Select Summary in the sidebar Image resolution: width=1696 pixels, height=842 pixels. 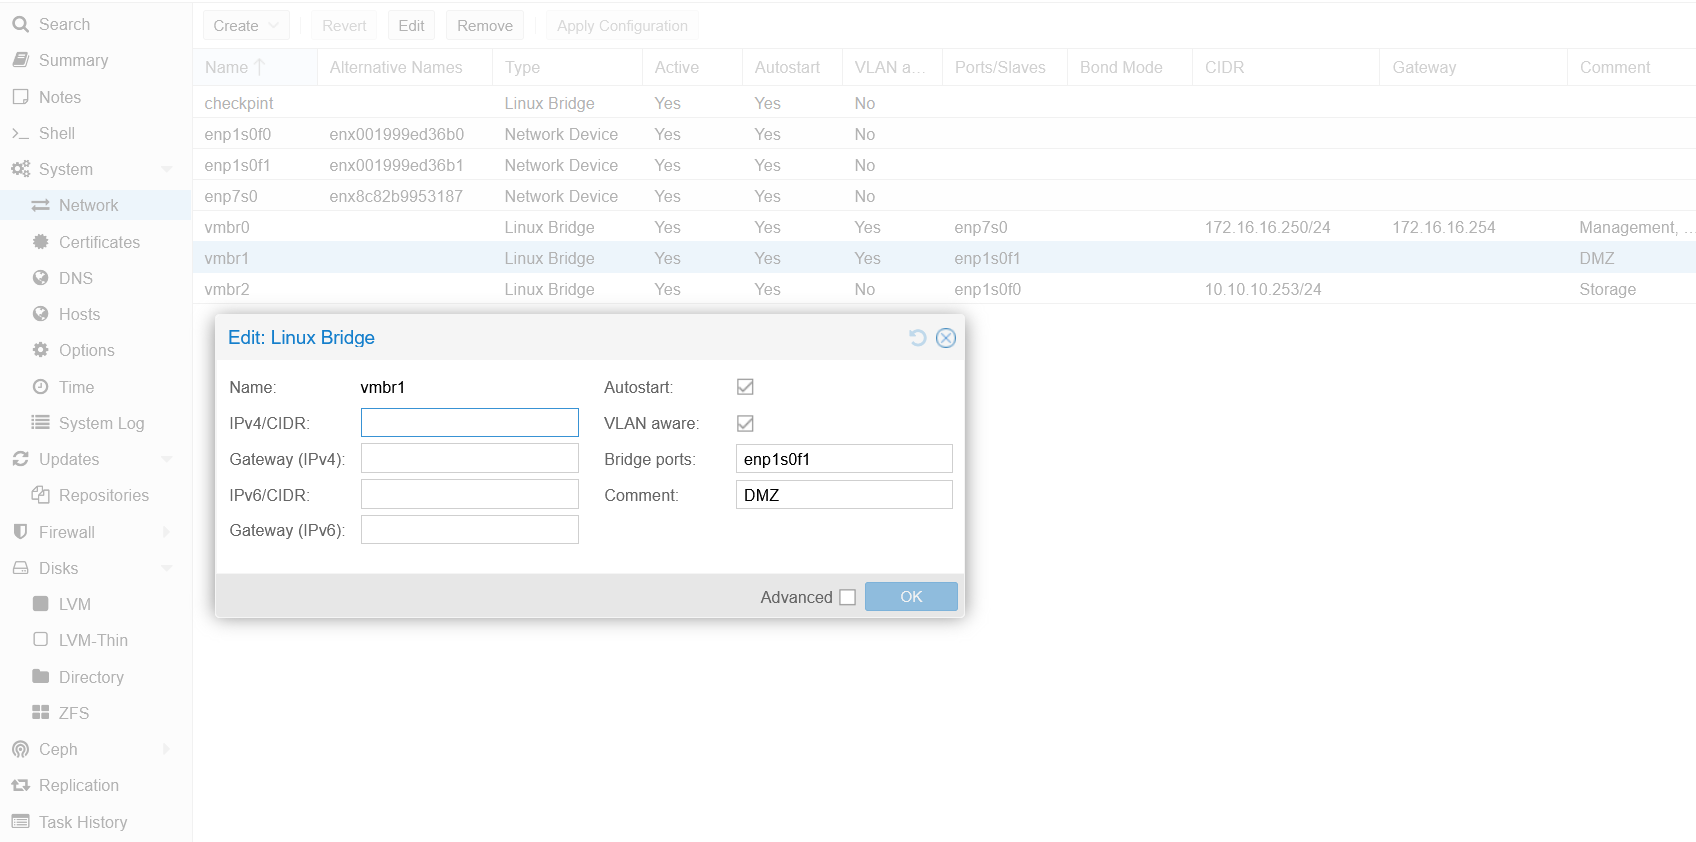[73, 60]
